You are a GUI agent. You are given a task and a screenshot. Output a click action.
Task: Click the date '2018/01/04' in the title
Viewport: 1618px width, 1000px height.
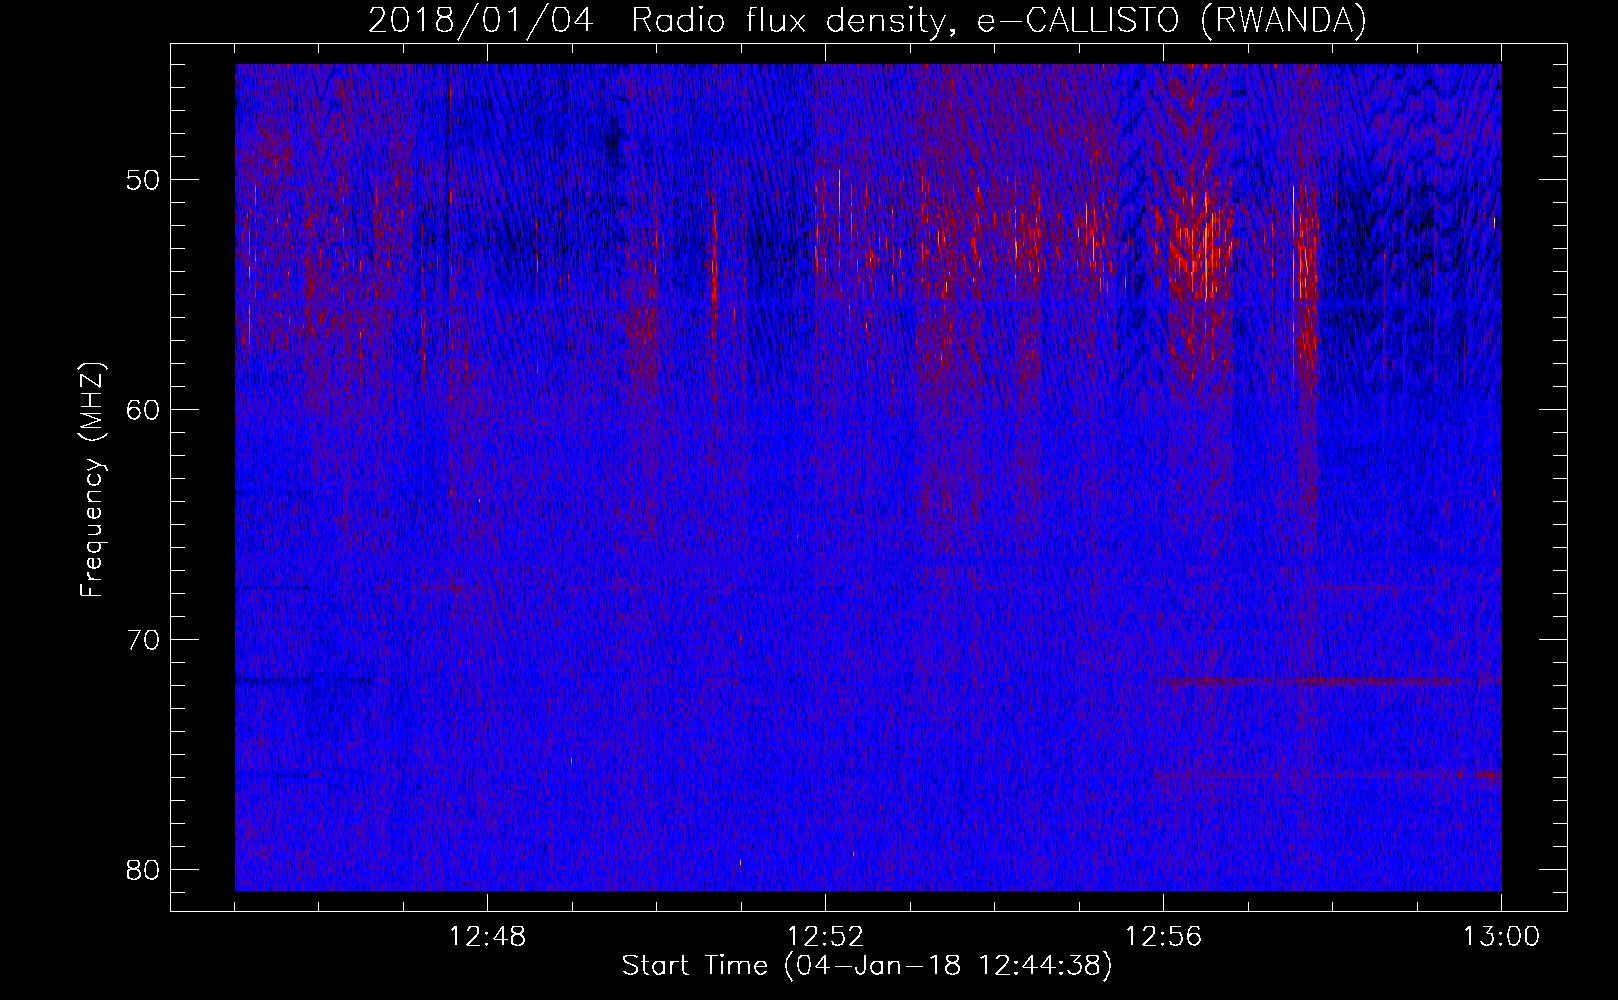(481, 21)
